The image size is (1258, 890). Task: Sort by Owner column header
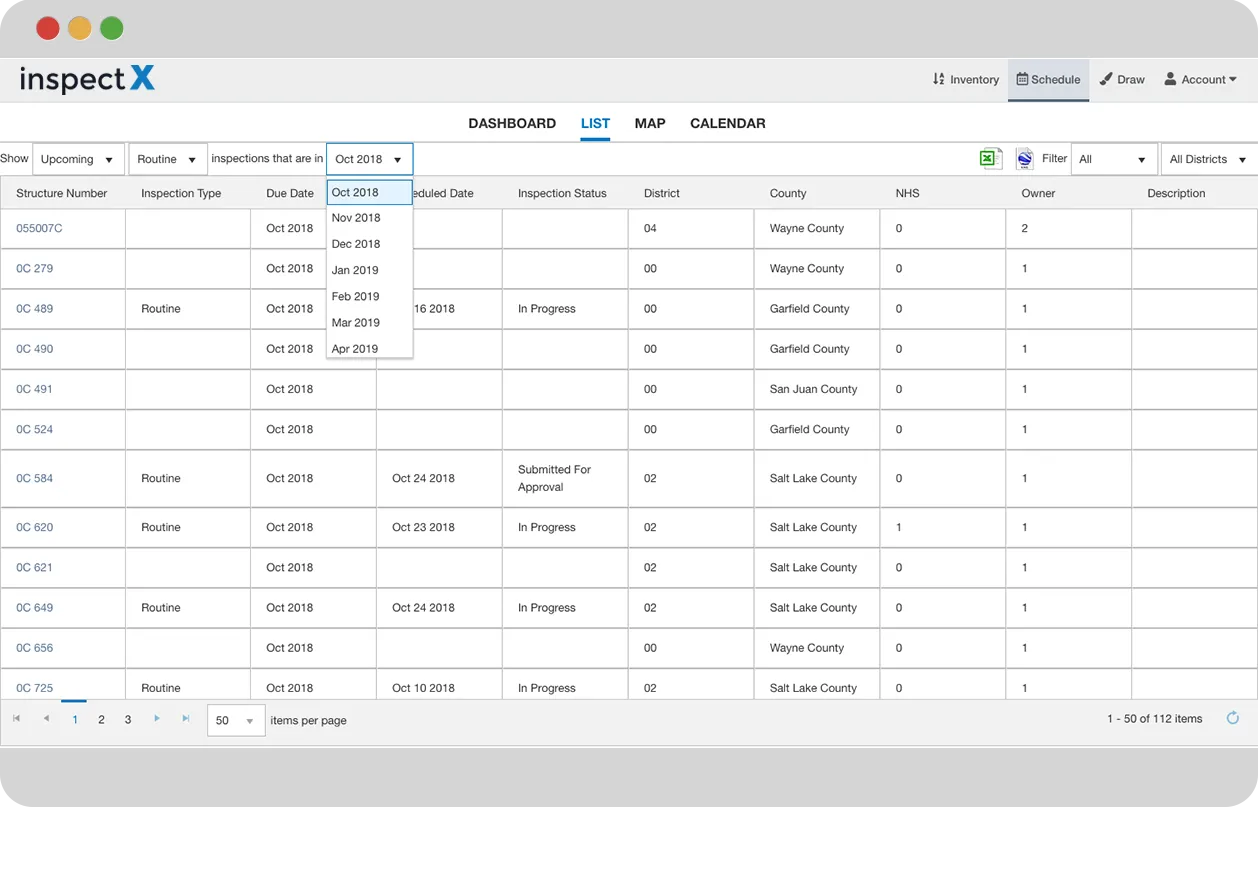tap(1038, 193)
